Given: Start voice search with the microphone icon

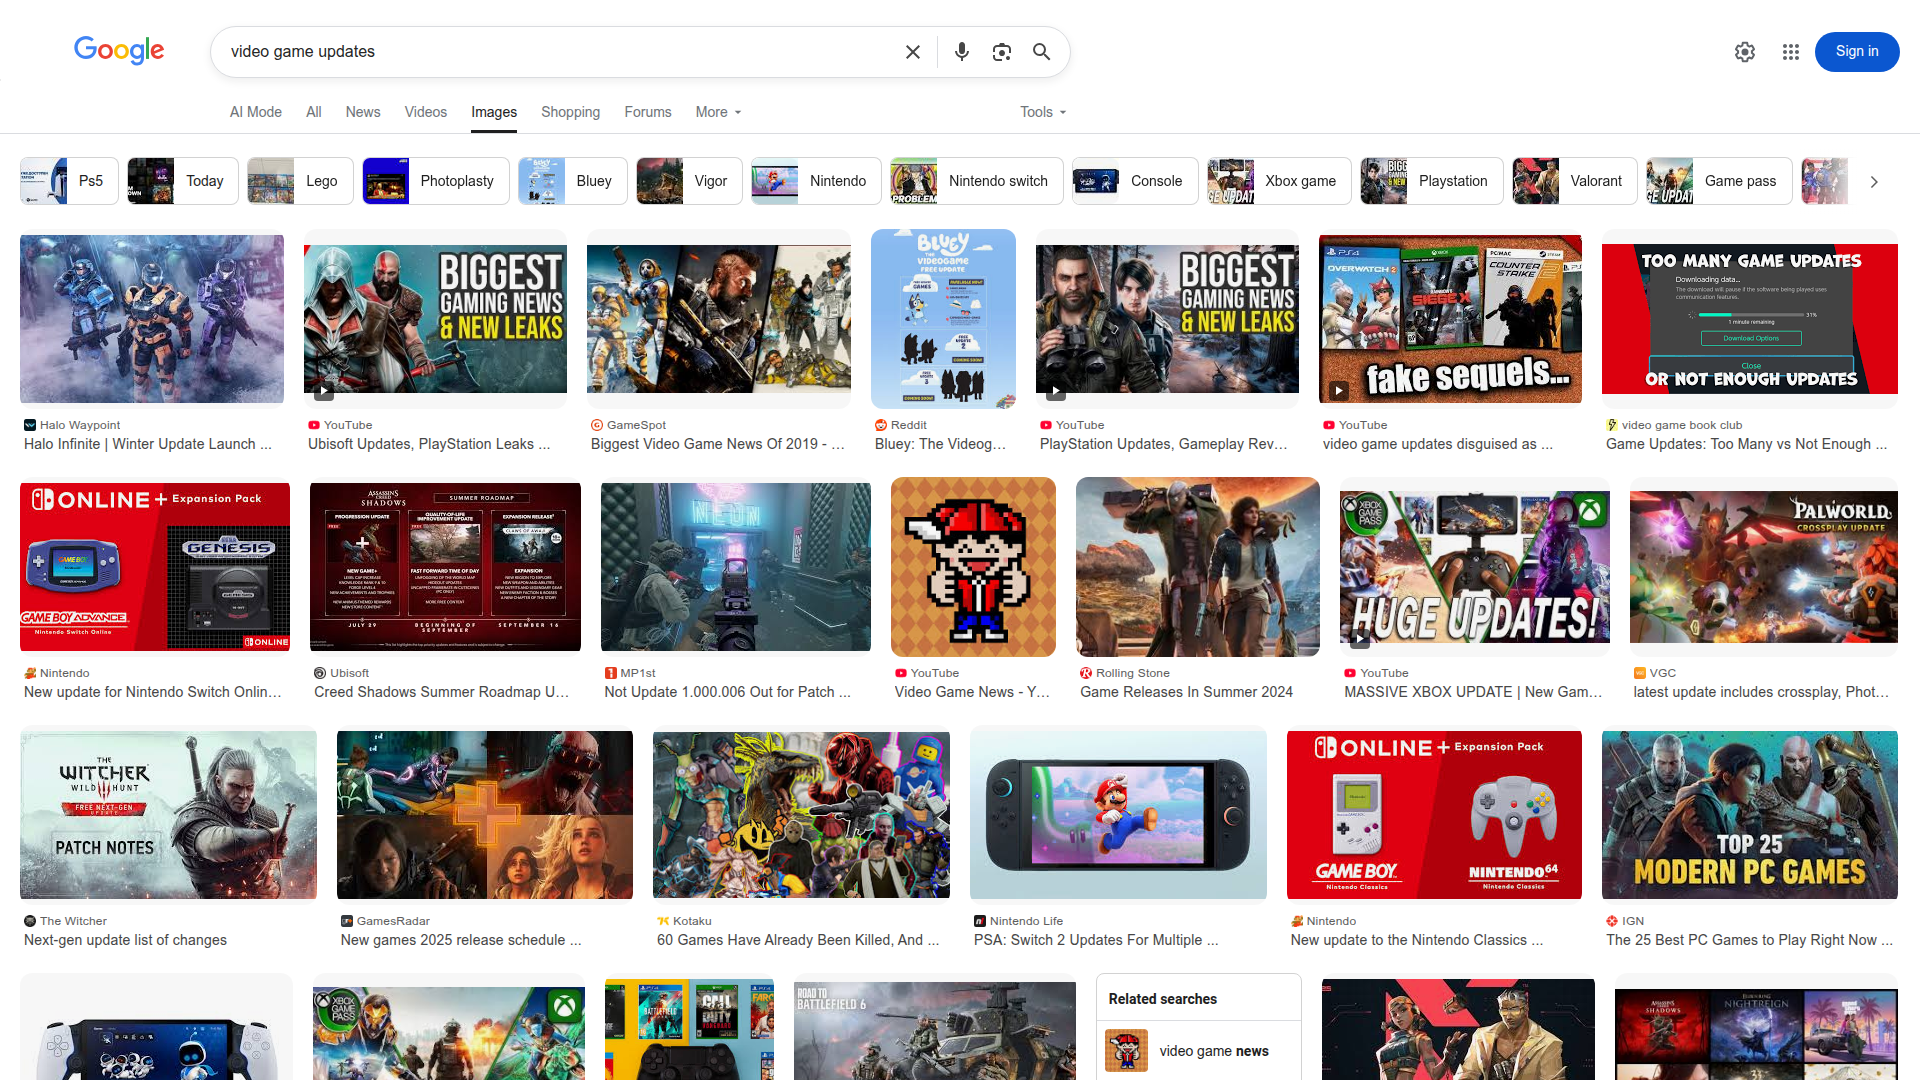Looking at the screenshot, I should (961, 52).
